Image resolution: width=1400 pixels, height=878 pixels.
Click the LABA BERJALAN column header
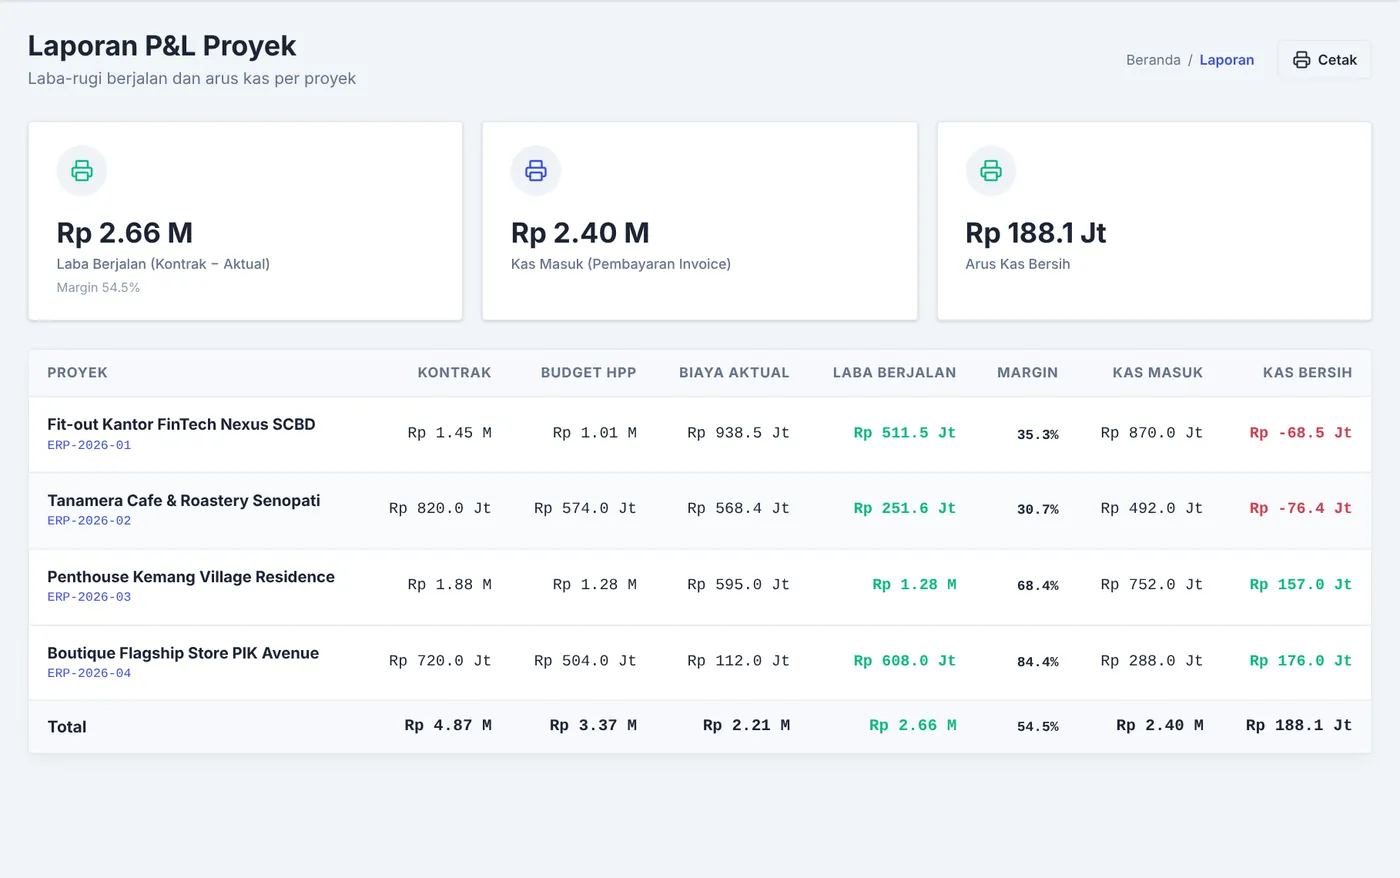(x=894, y=373)
